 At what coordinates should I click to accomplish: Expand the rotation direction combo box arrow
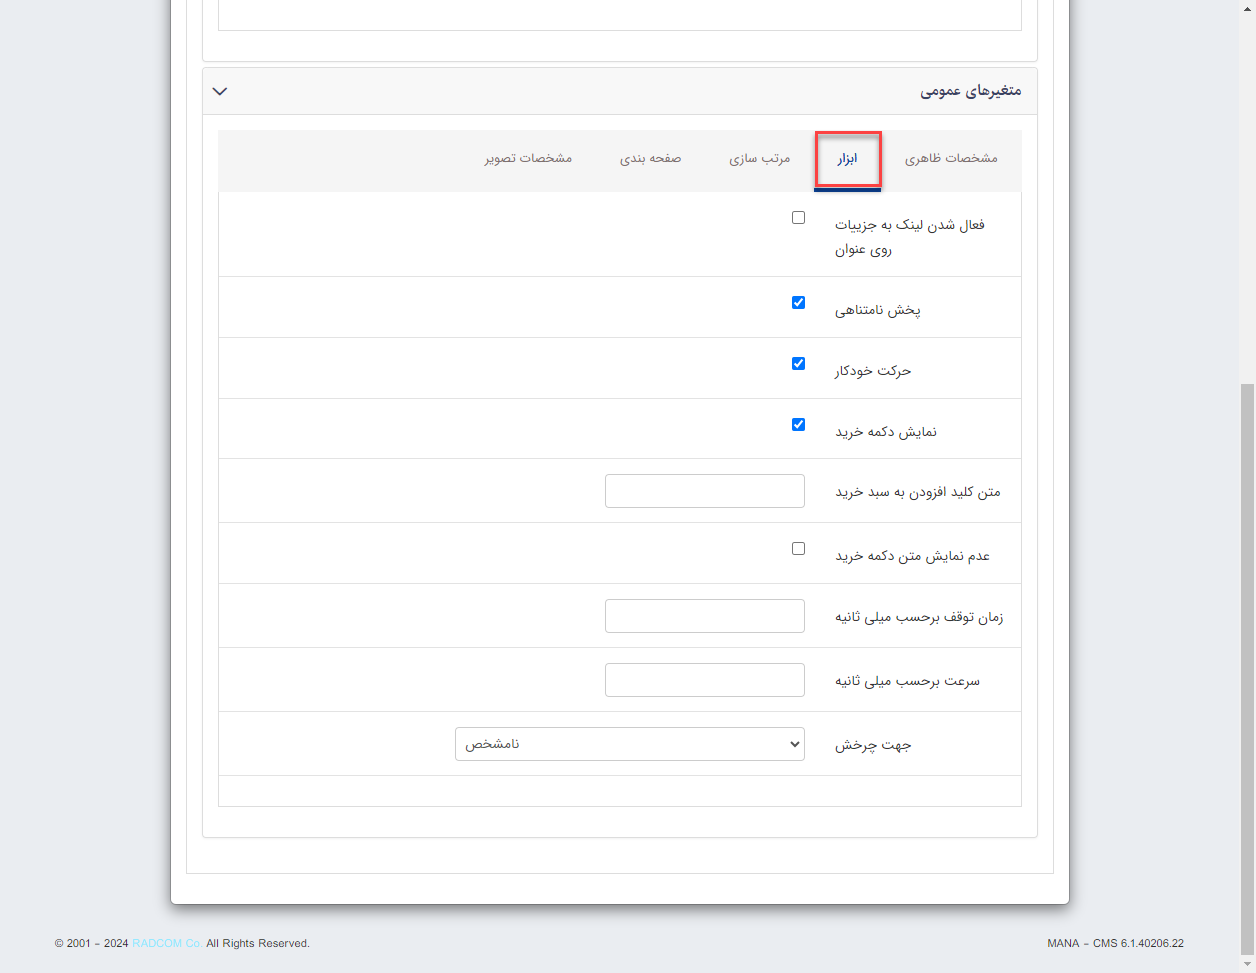coord(795,743)
